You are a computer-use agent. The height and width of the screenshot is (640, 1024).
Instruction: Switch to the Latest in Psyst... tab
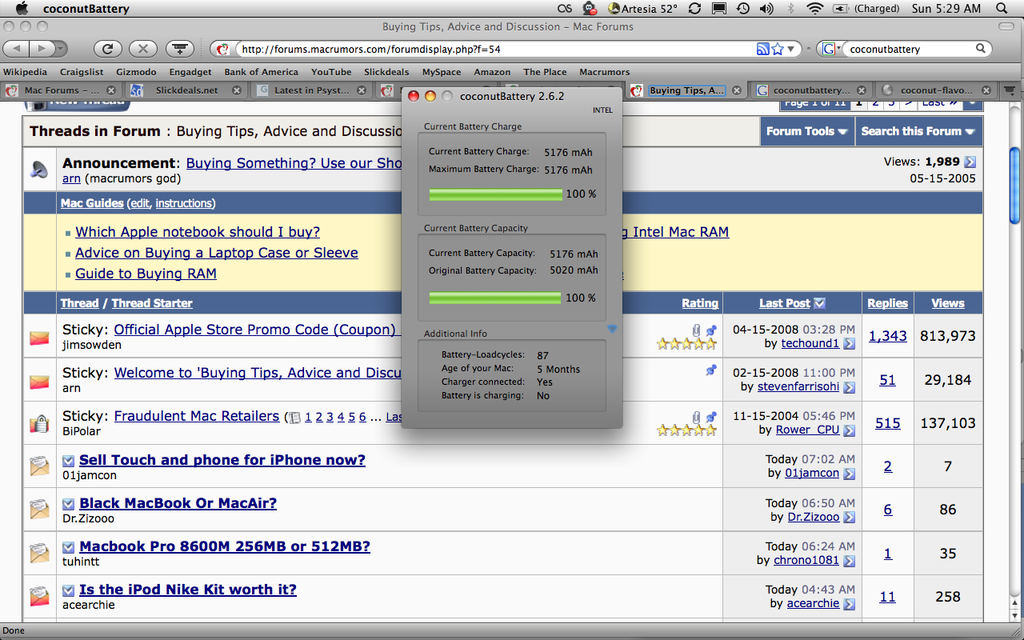pos(311,90)
